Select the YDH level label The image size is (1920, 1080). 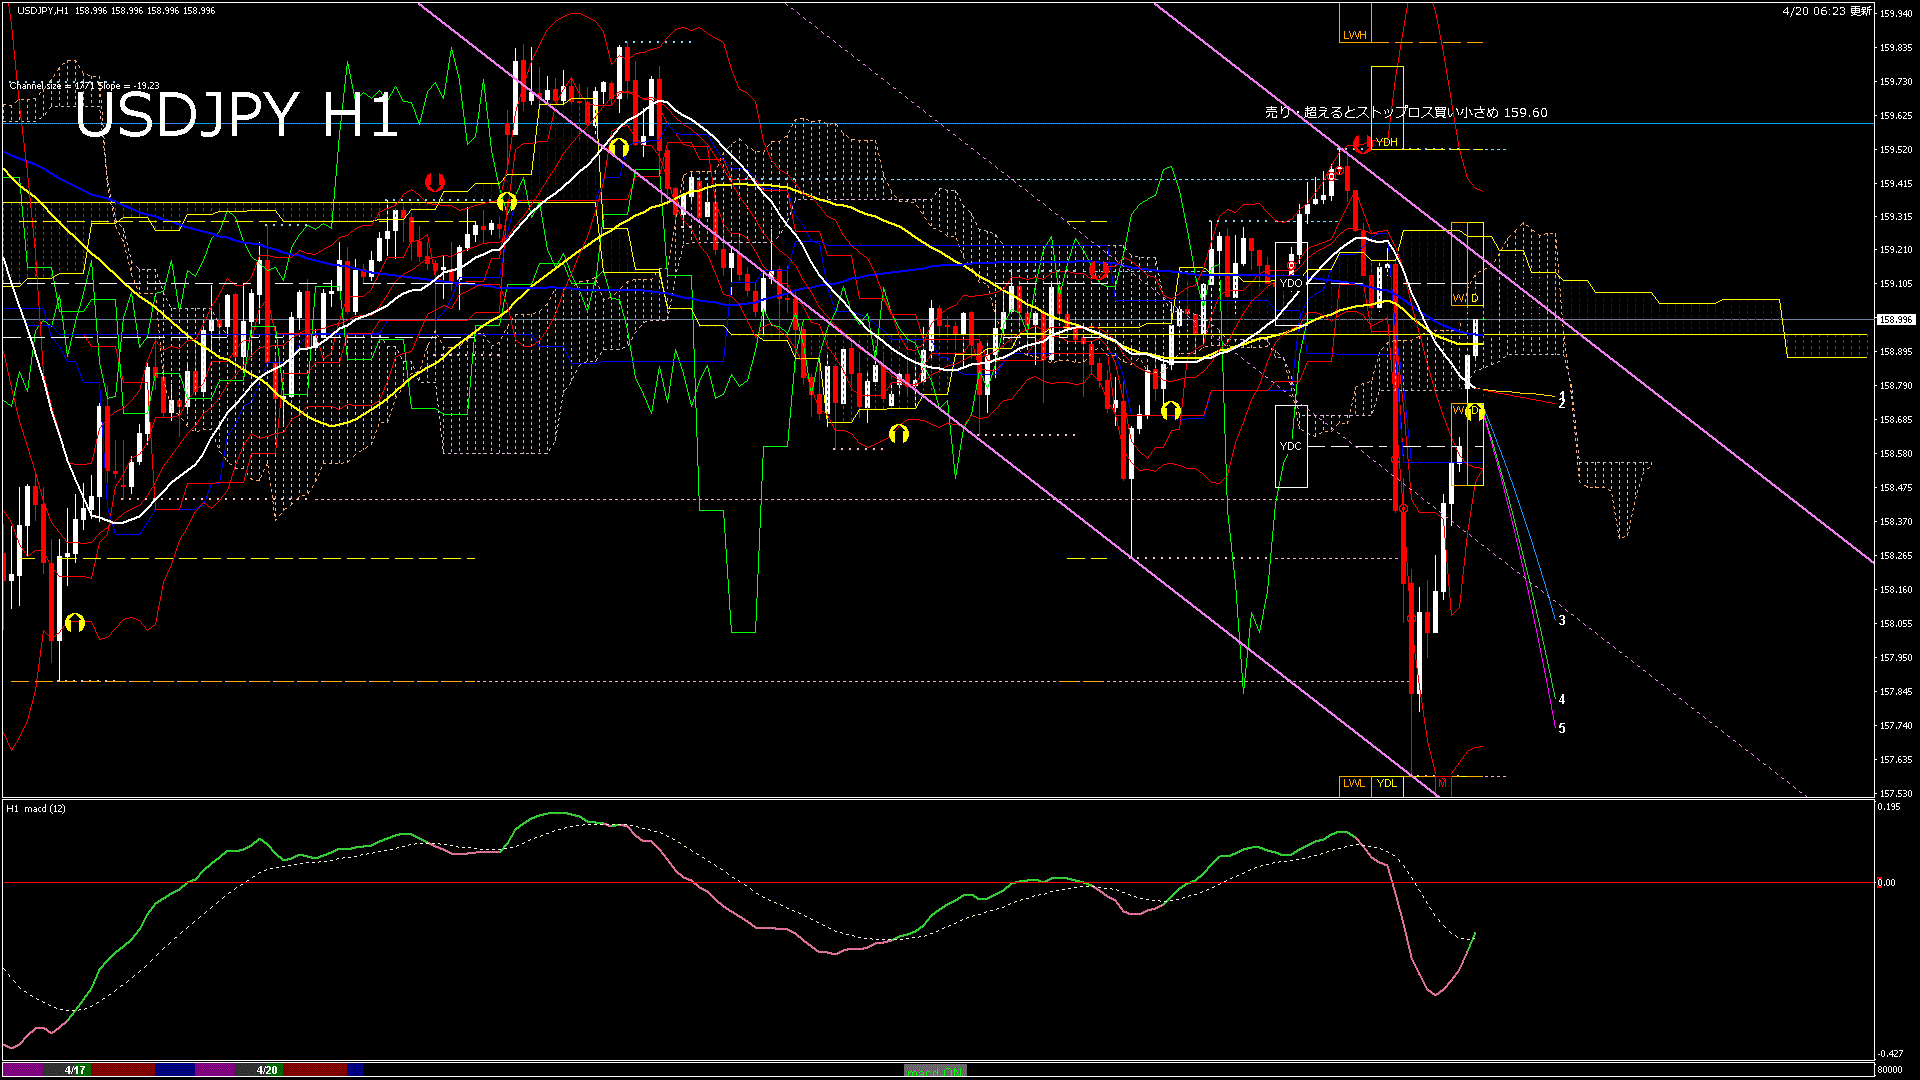click(x=1386, y=142)
